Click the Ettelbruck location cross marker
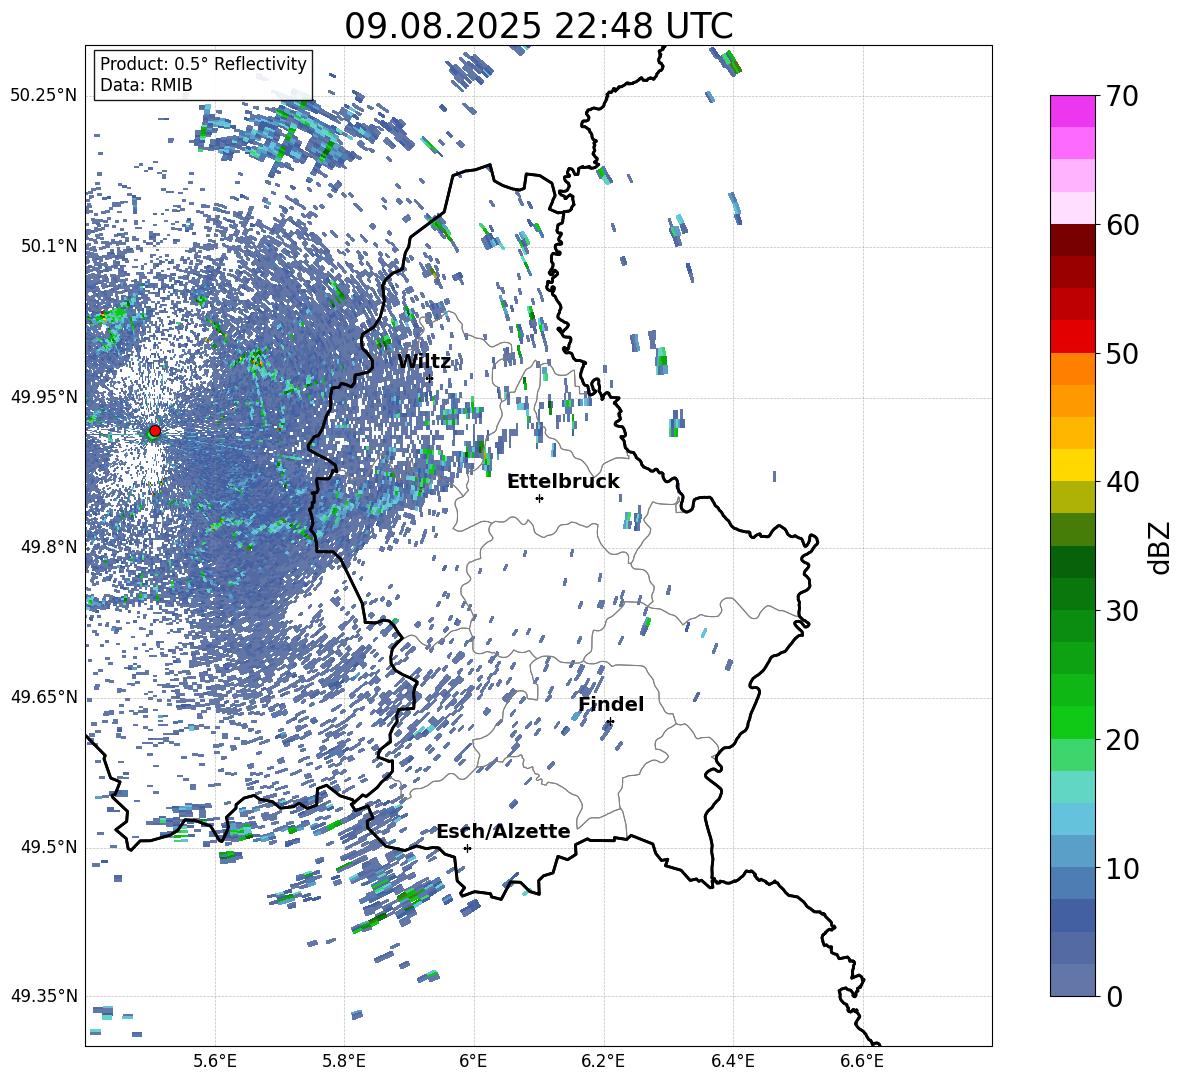1184x1081 pixels. 539,498
